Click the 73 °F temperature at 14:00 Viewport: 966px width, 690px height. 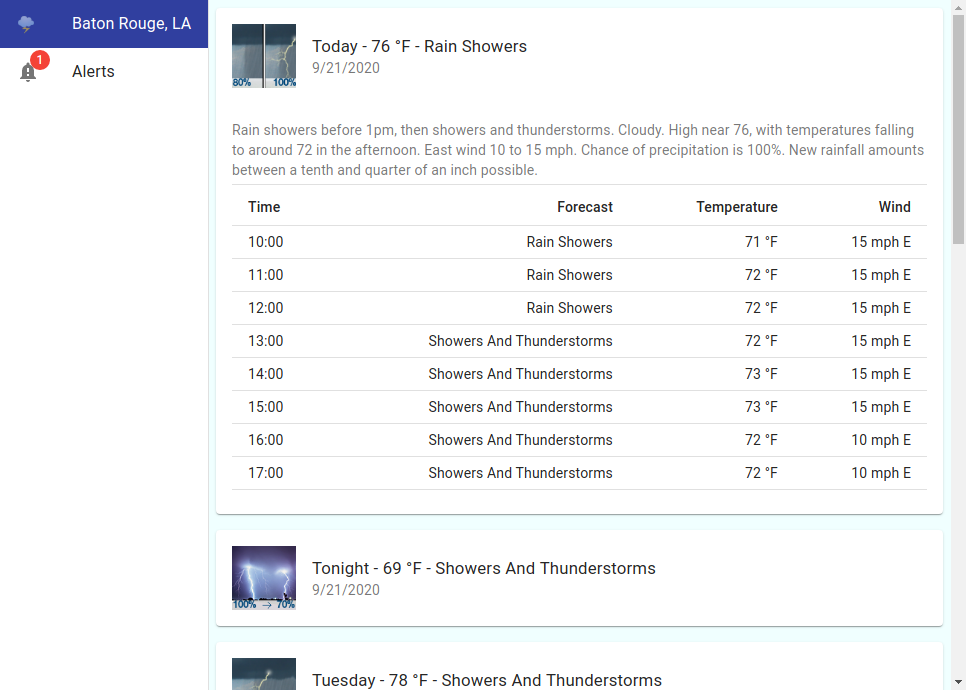coord(761,374)
